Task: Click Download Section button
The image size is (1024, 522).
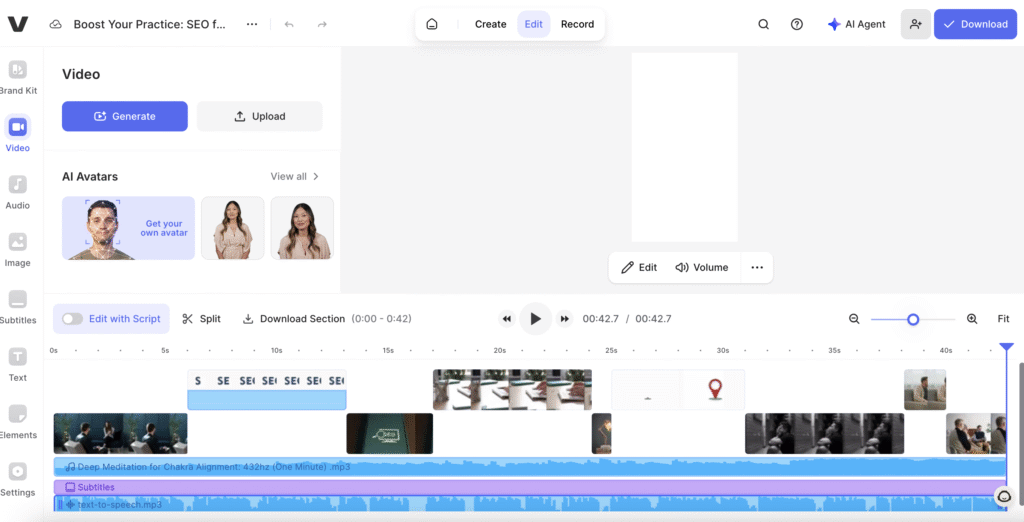Action: 293,319
